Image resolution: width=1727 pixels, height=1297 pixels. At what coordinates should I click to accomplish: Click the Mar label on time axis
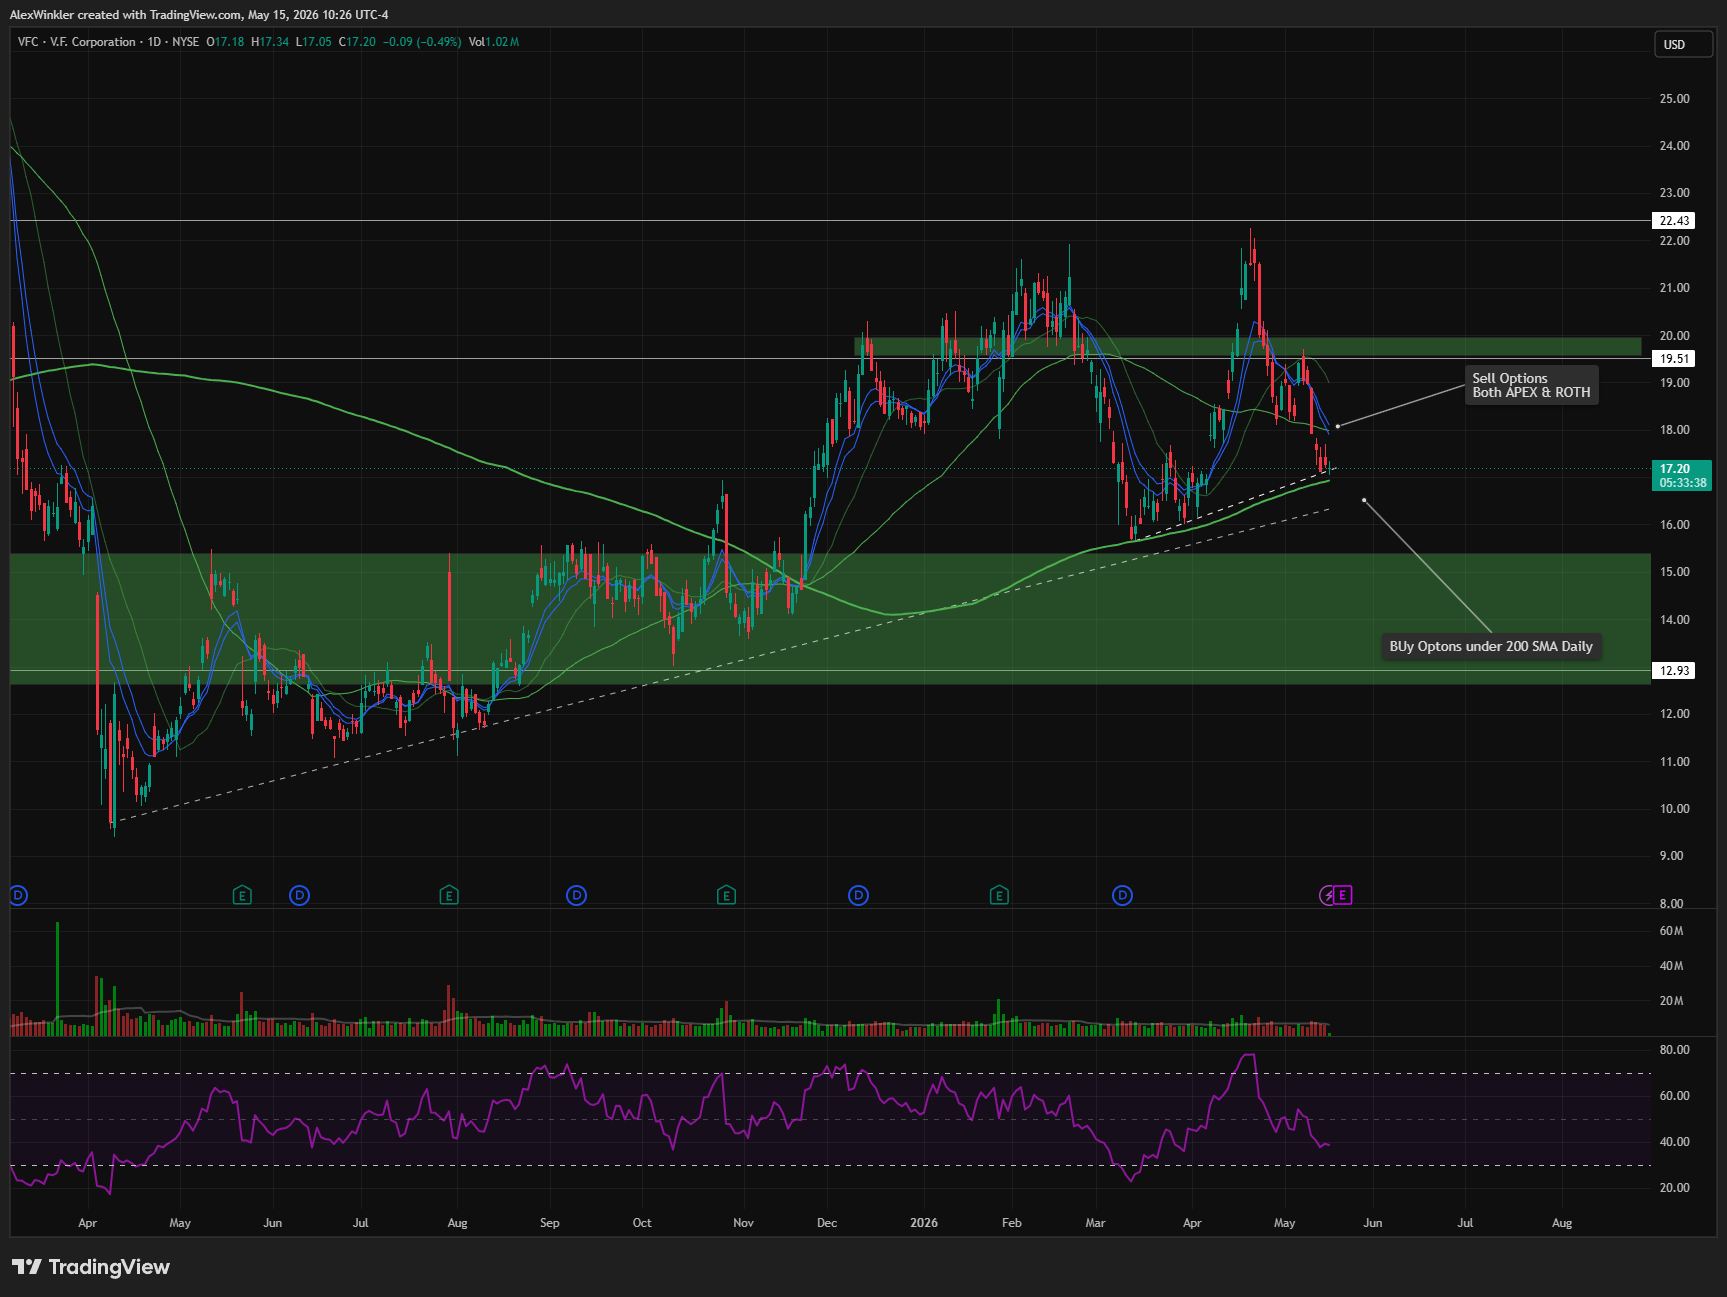[x=1095, y=1223]
